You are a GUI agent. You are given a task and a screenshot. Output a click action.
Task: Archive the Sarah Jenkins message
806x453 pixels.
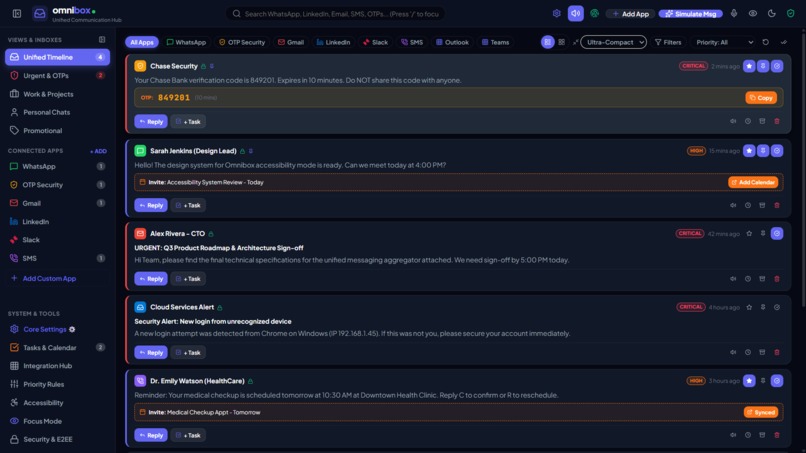[762, 205]
